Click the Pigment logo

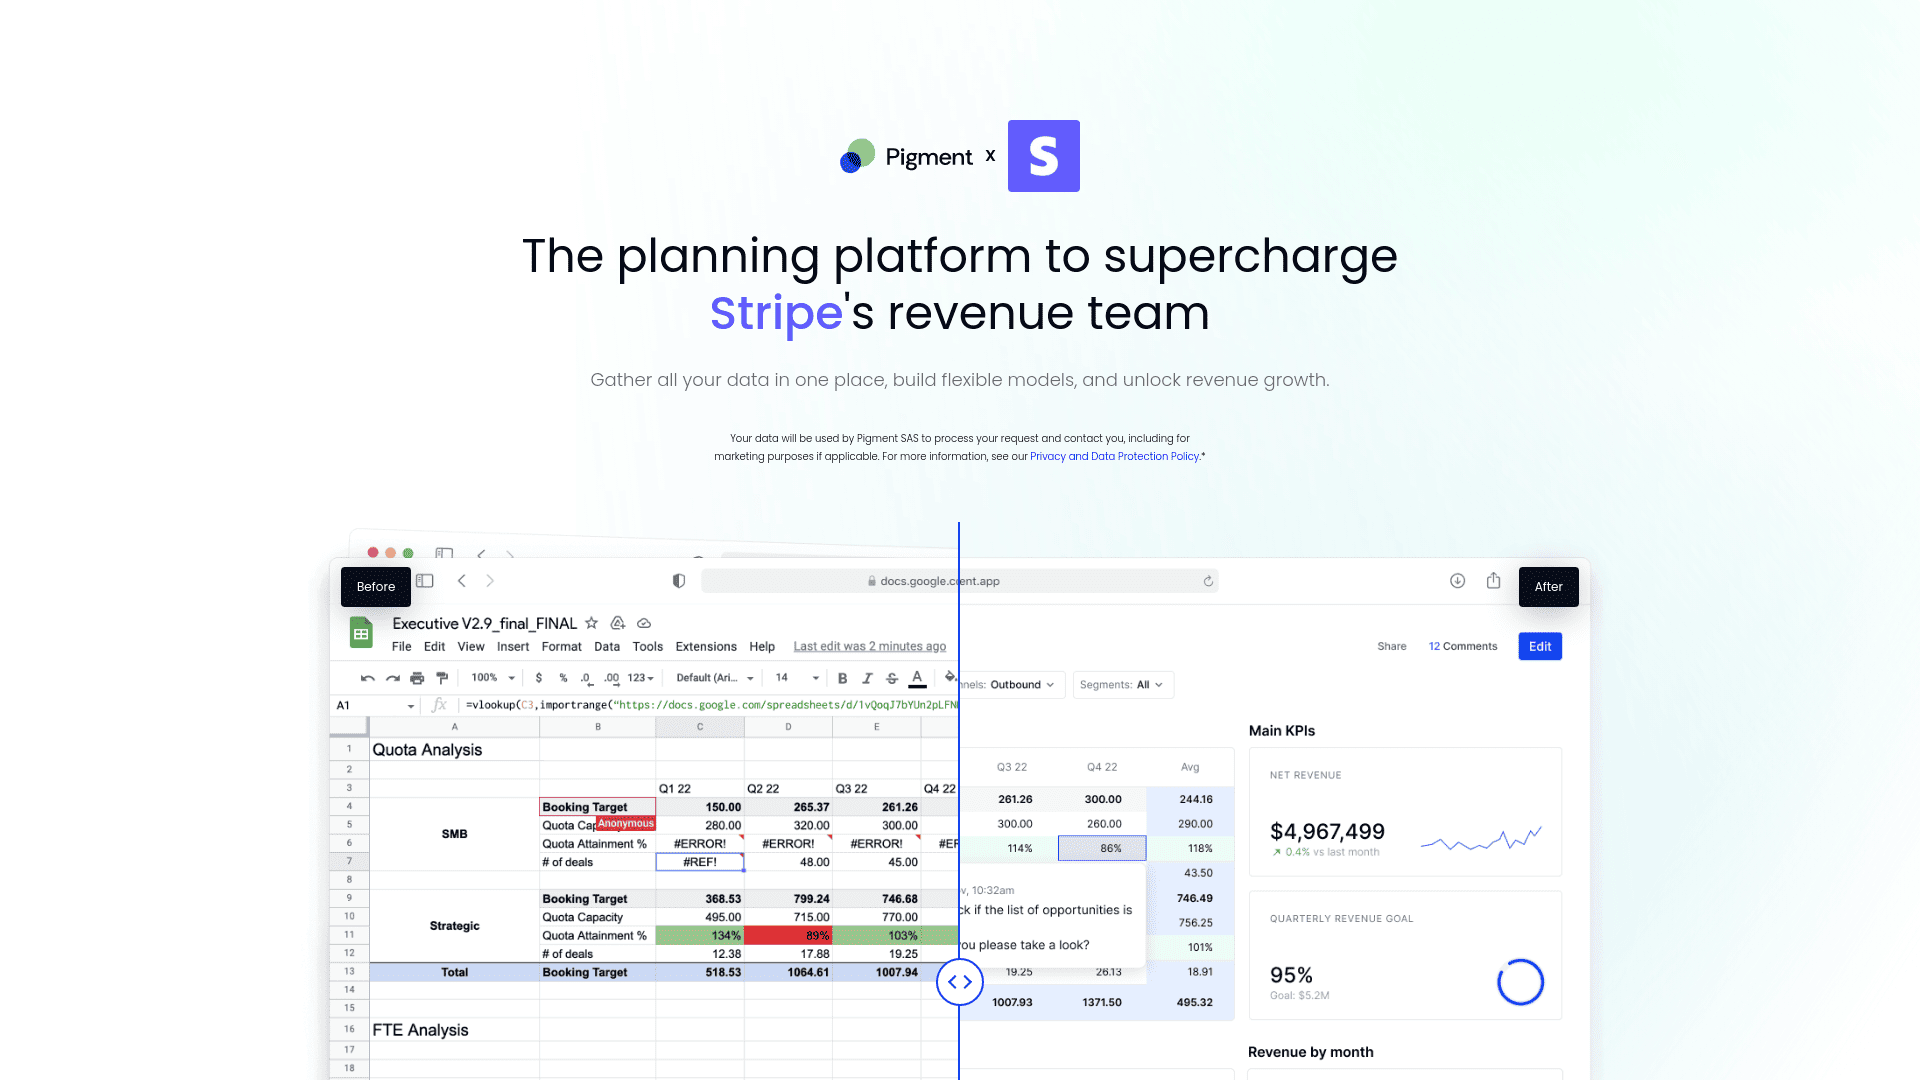click(x=906, y=157)
